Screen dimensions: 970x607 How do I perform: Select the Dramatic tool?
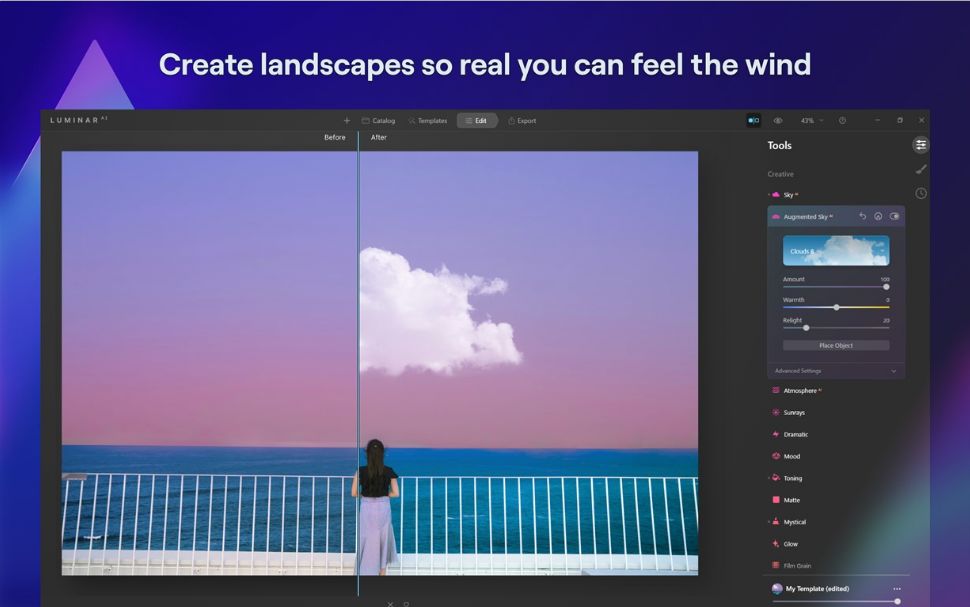[x=795, y=434]
